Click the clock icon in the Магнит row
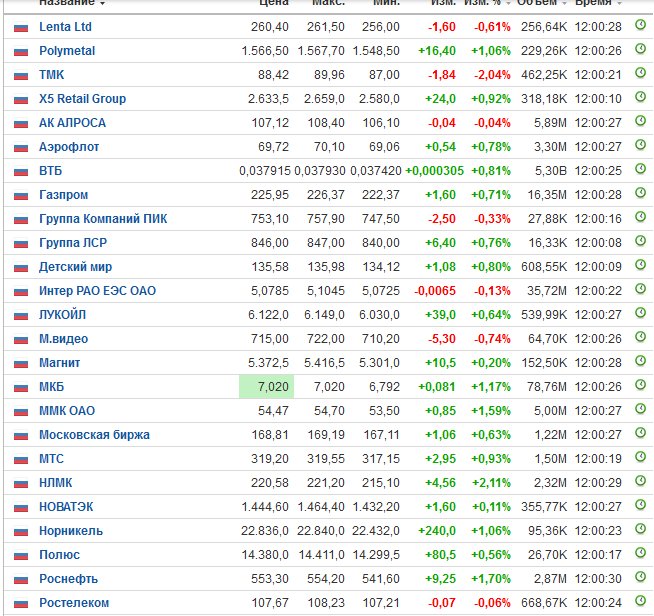 point(640,360)
